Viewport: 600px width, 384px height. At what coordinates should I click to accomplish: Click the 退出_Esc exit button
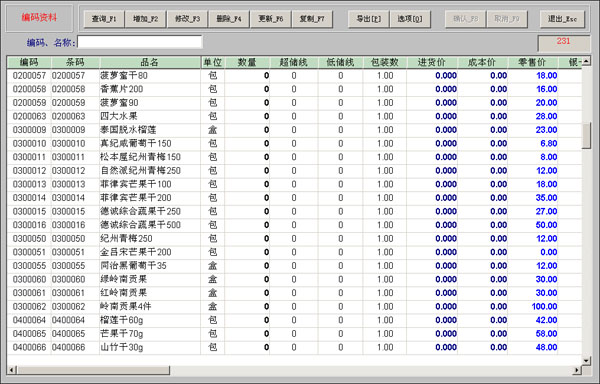[x=562, y=19]
